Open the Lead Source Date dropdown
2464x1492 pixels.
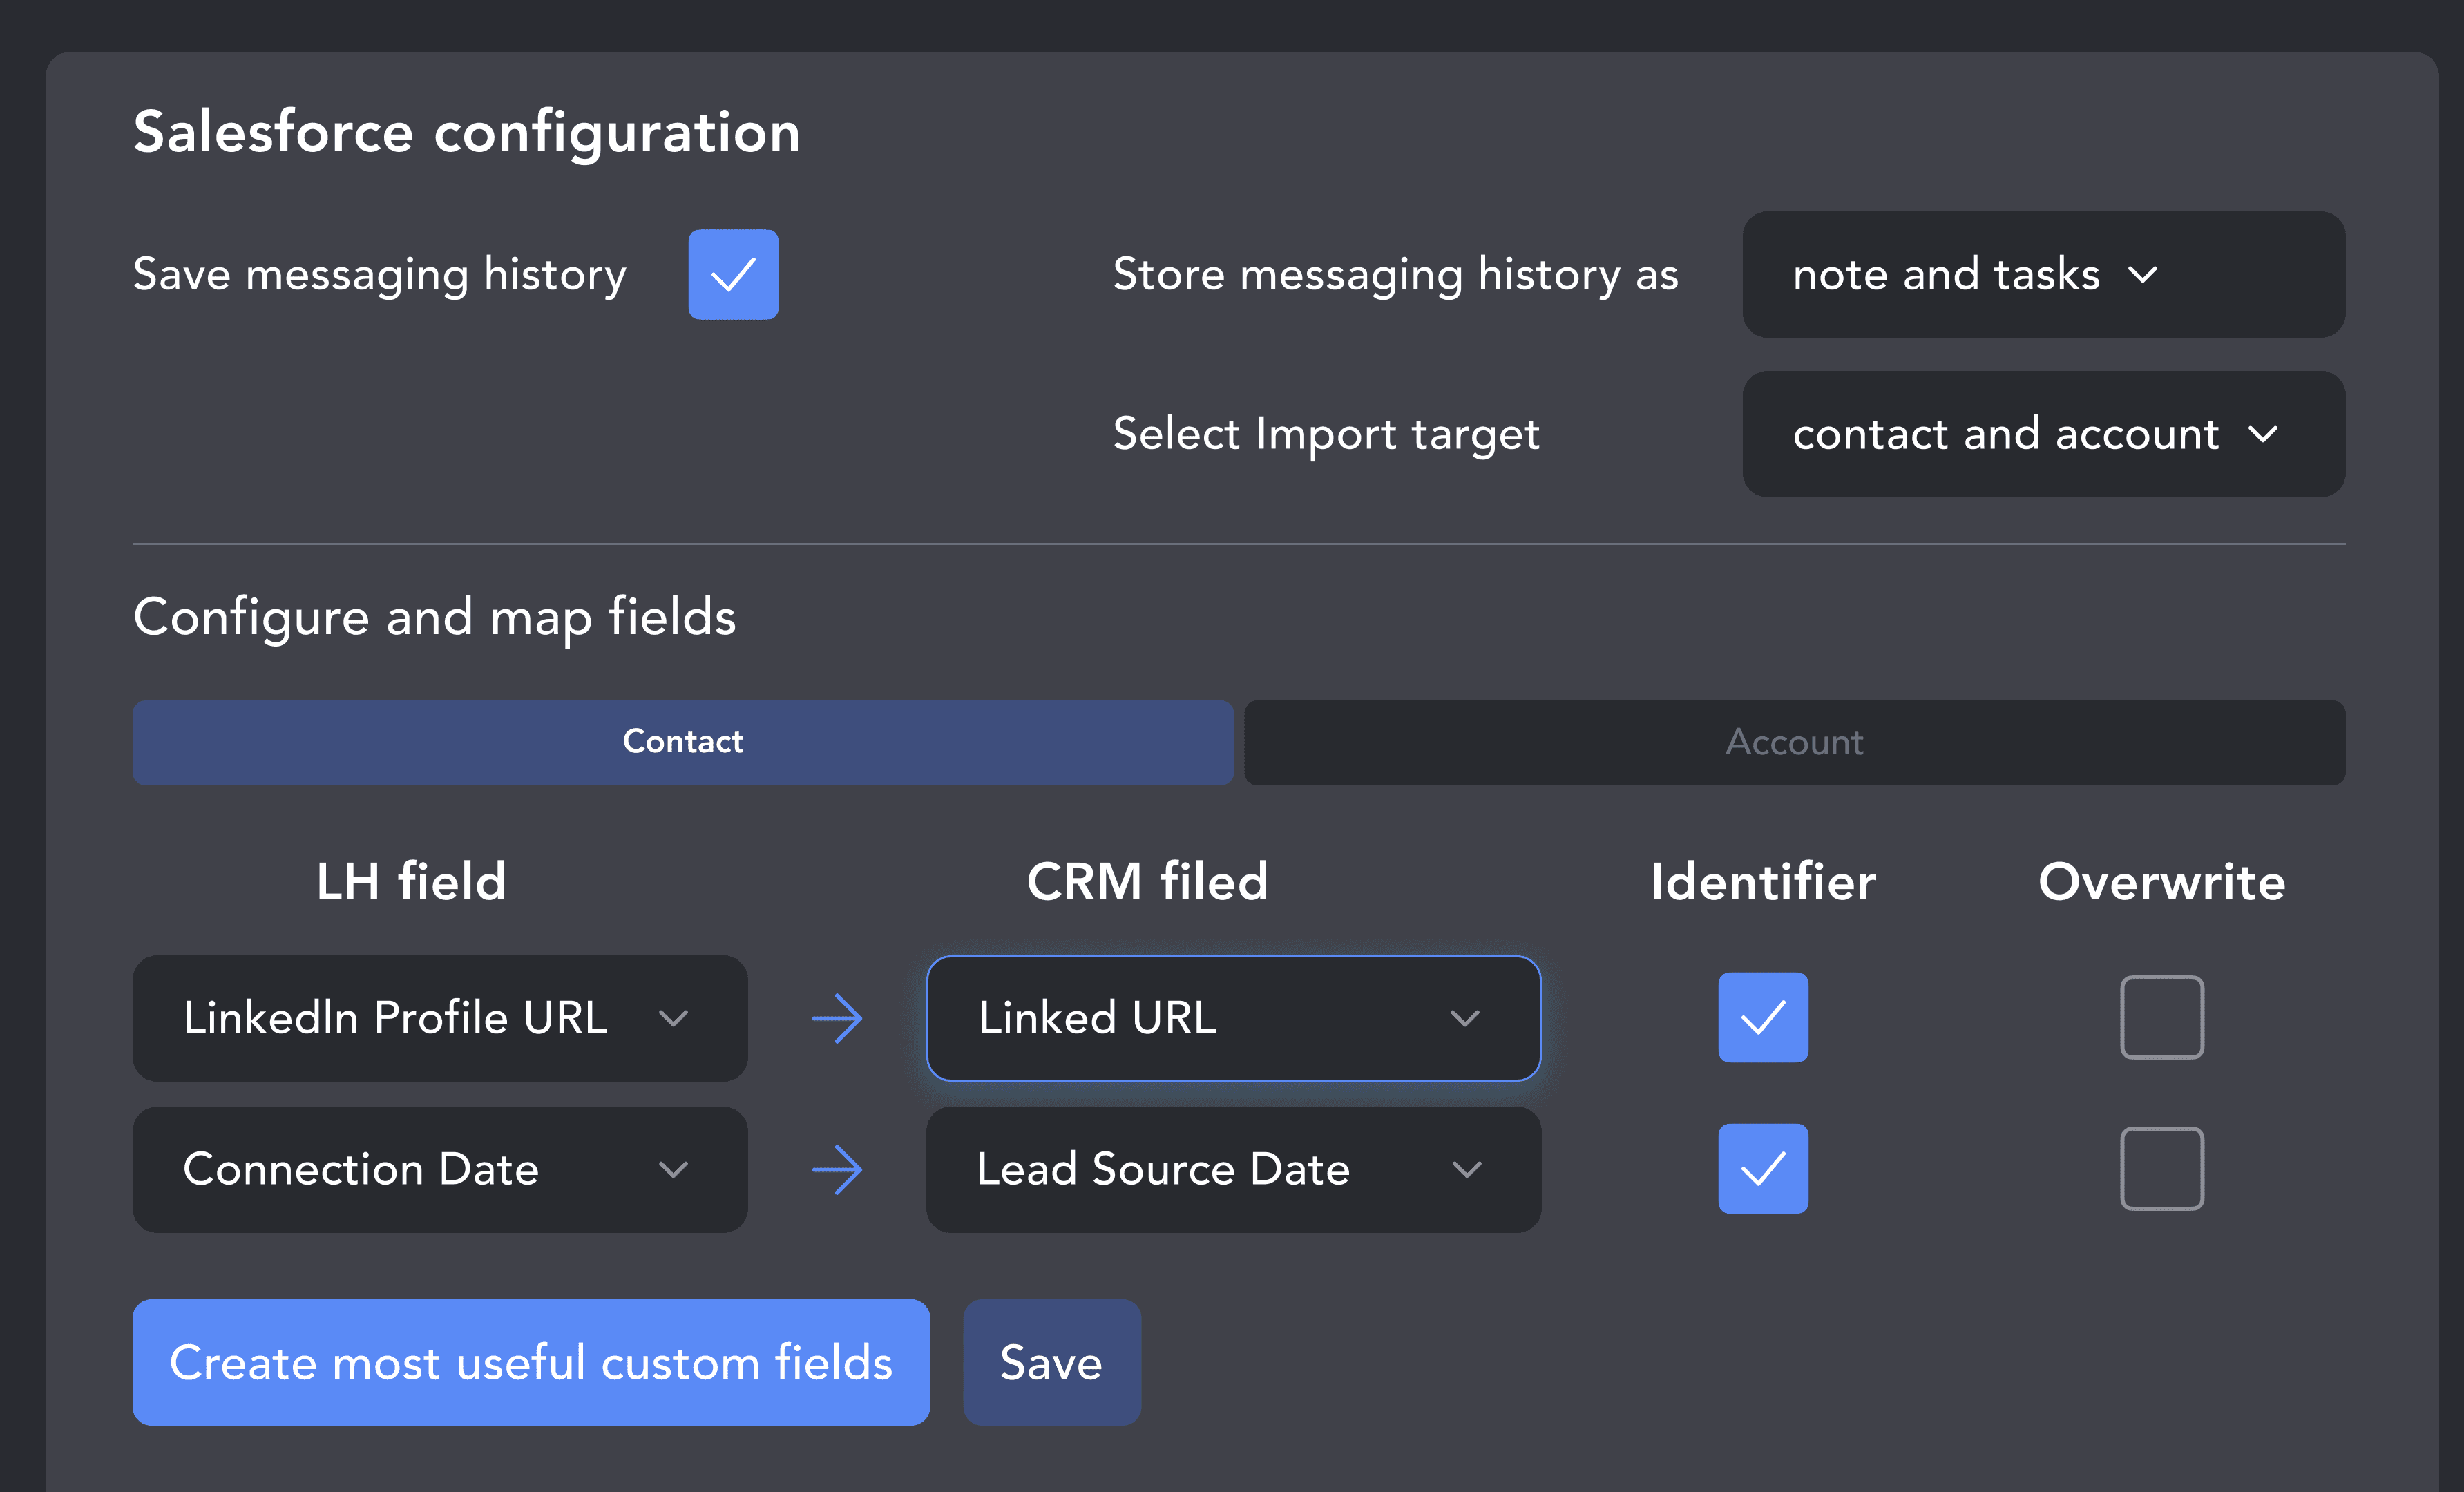pos(1233,1169)
